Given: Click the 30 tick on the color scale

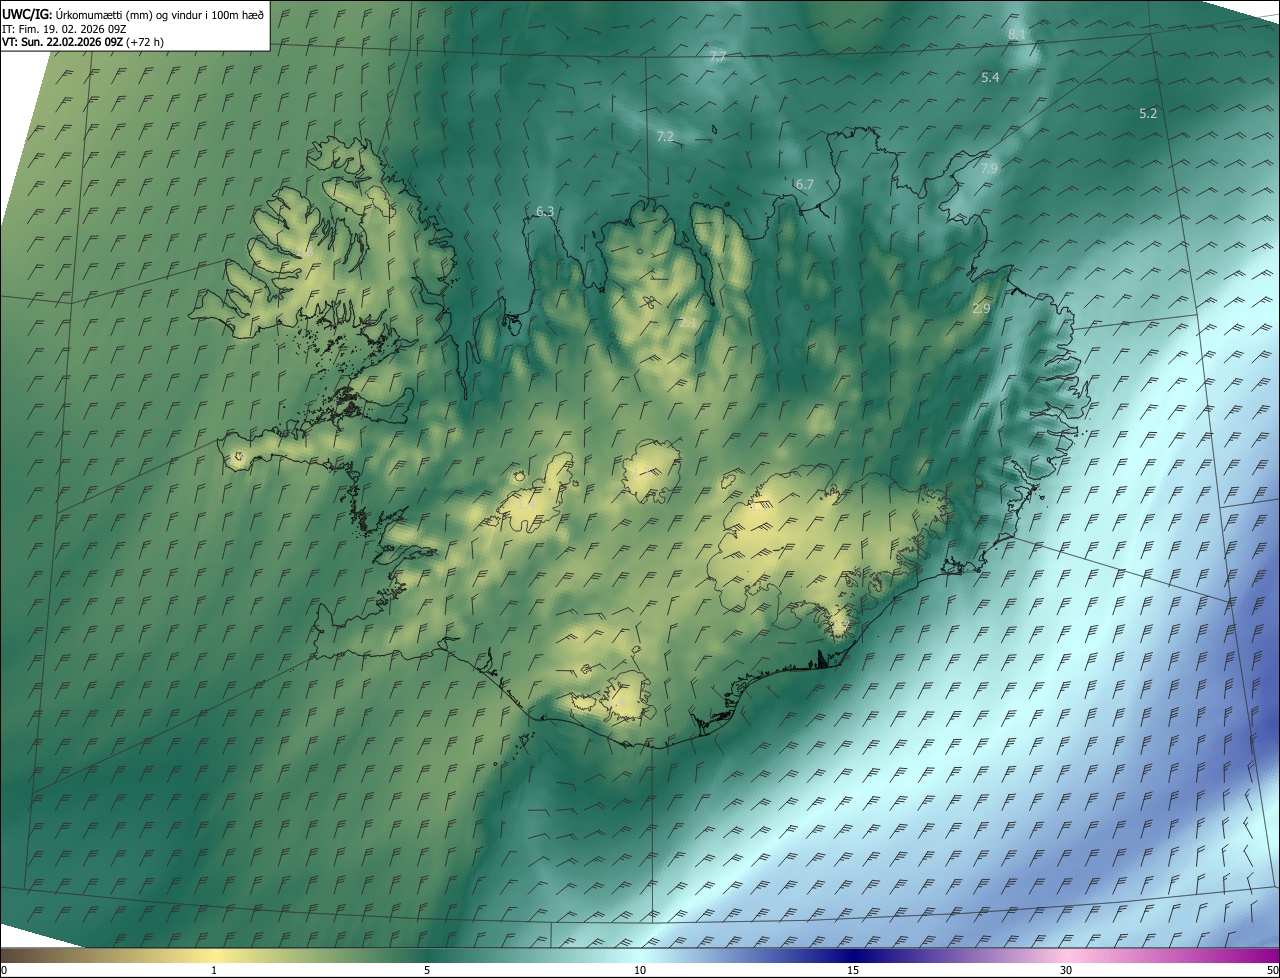Looking at the screenshot, I should point(1066,970).
